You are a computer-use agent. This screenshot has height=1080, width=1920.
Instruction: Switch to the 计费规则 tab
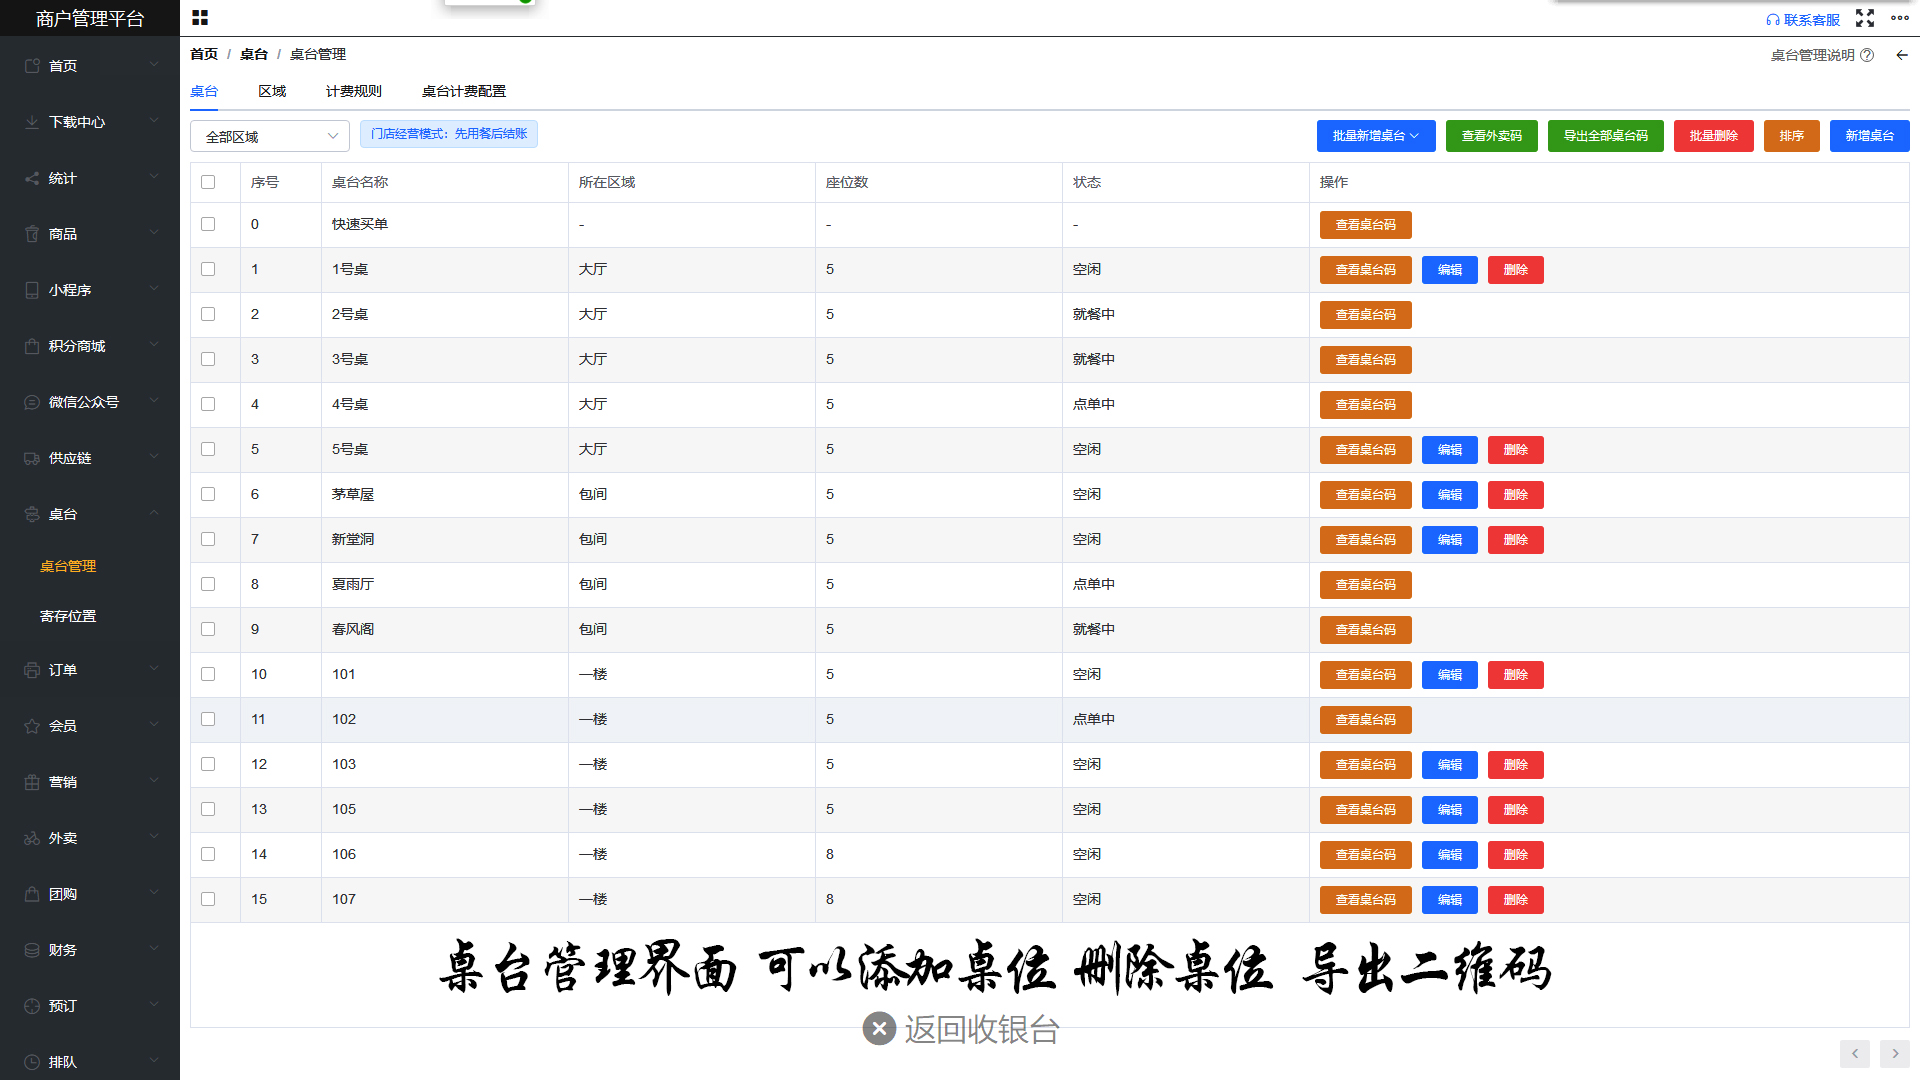(353, 91)
